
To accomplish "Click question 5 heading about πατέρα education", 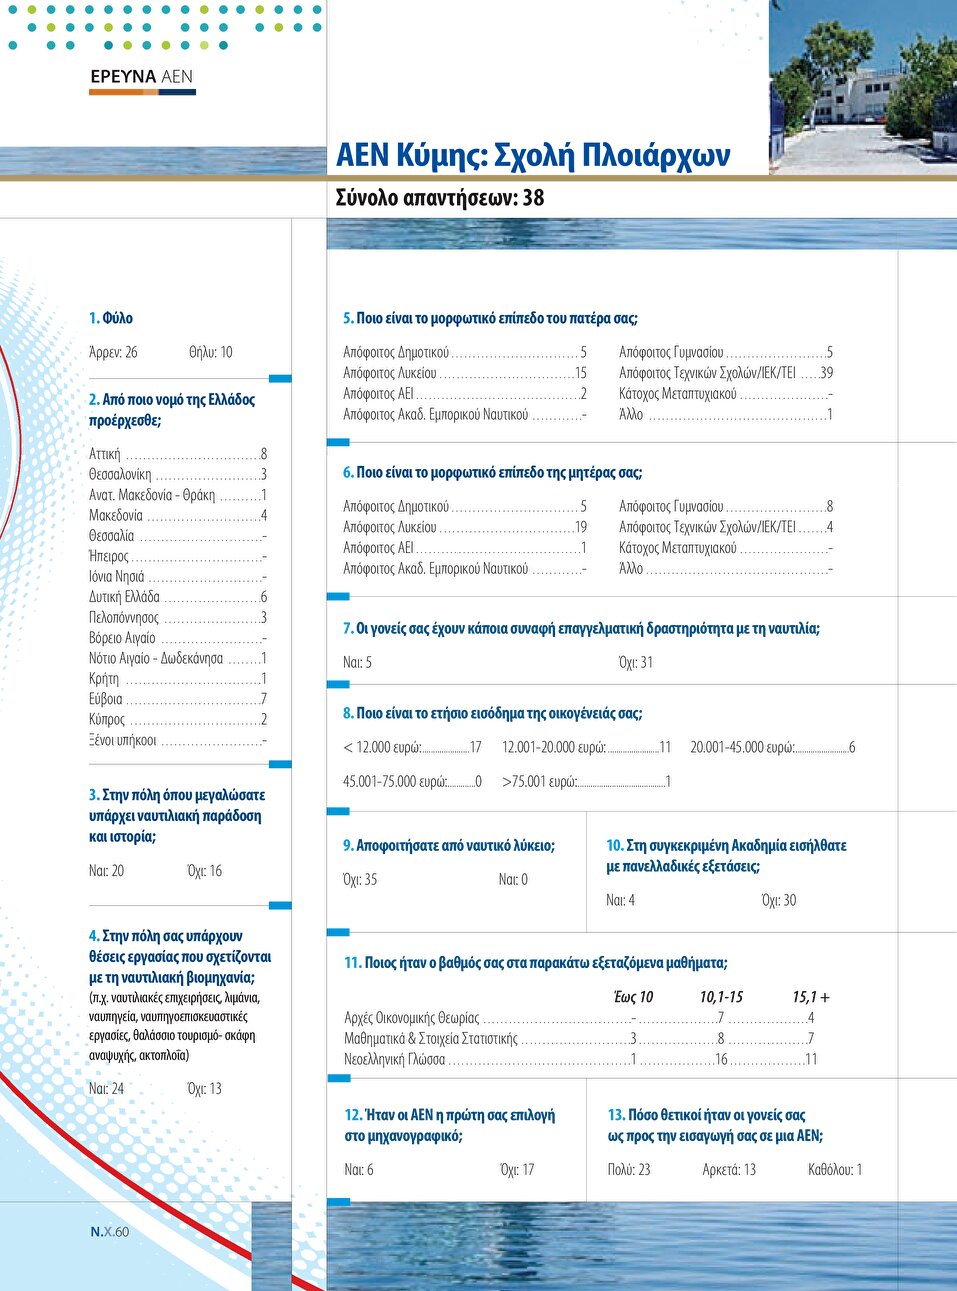I will (x=491, y=318).
